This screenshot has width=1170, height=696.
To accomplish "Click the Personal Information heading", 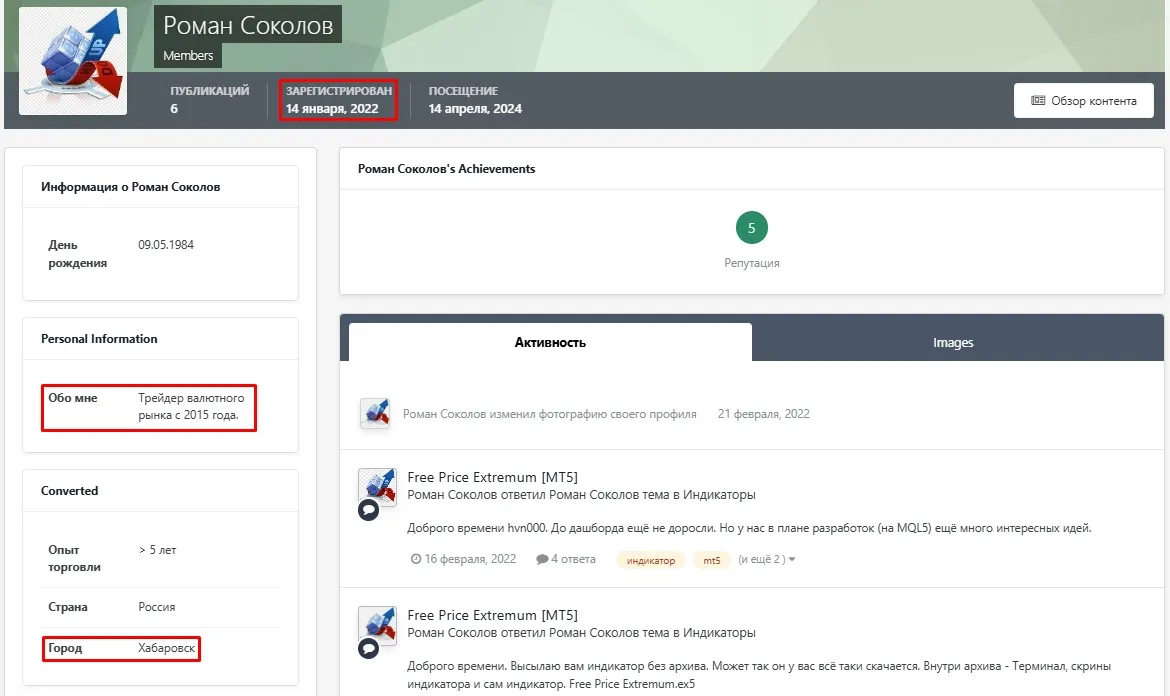I will (99, 339).
